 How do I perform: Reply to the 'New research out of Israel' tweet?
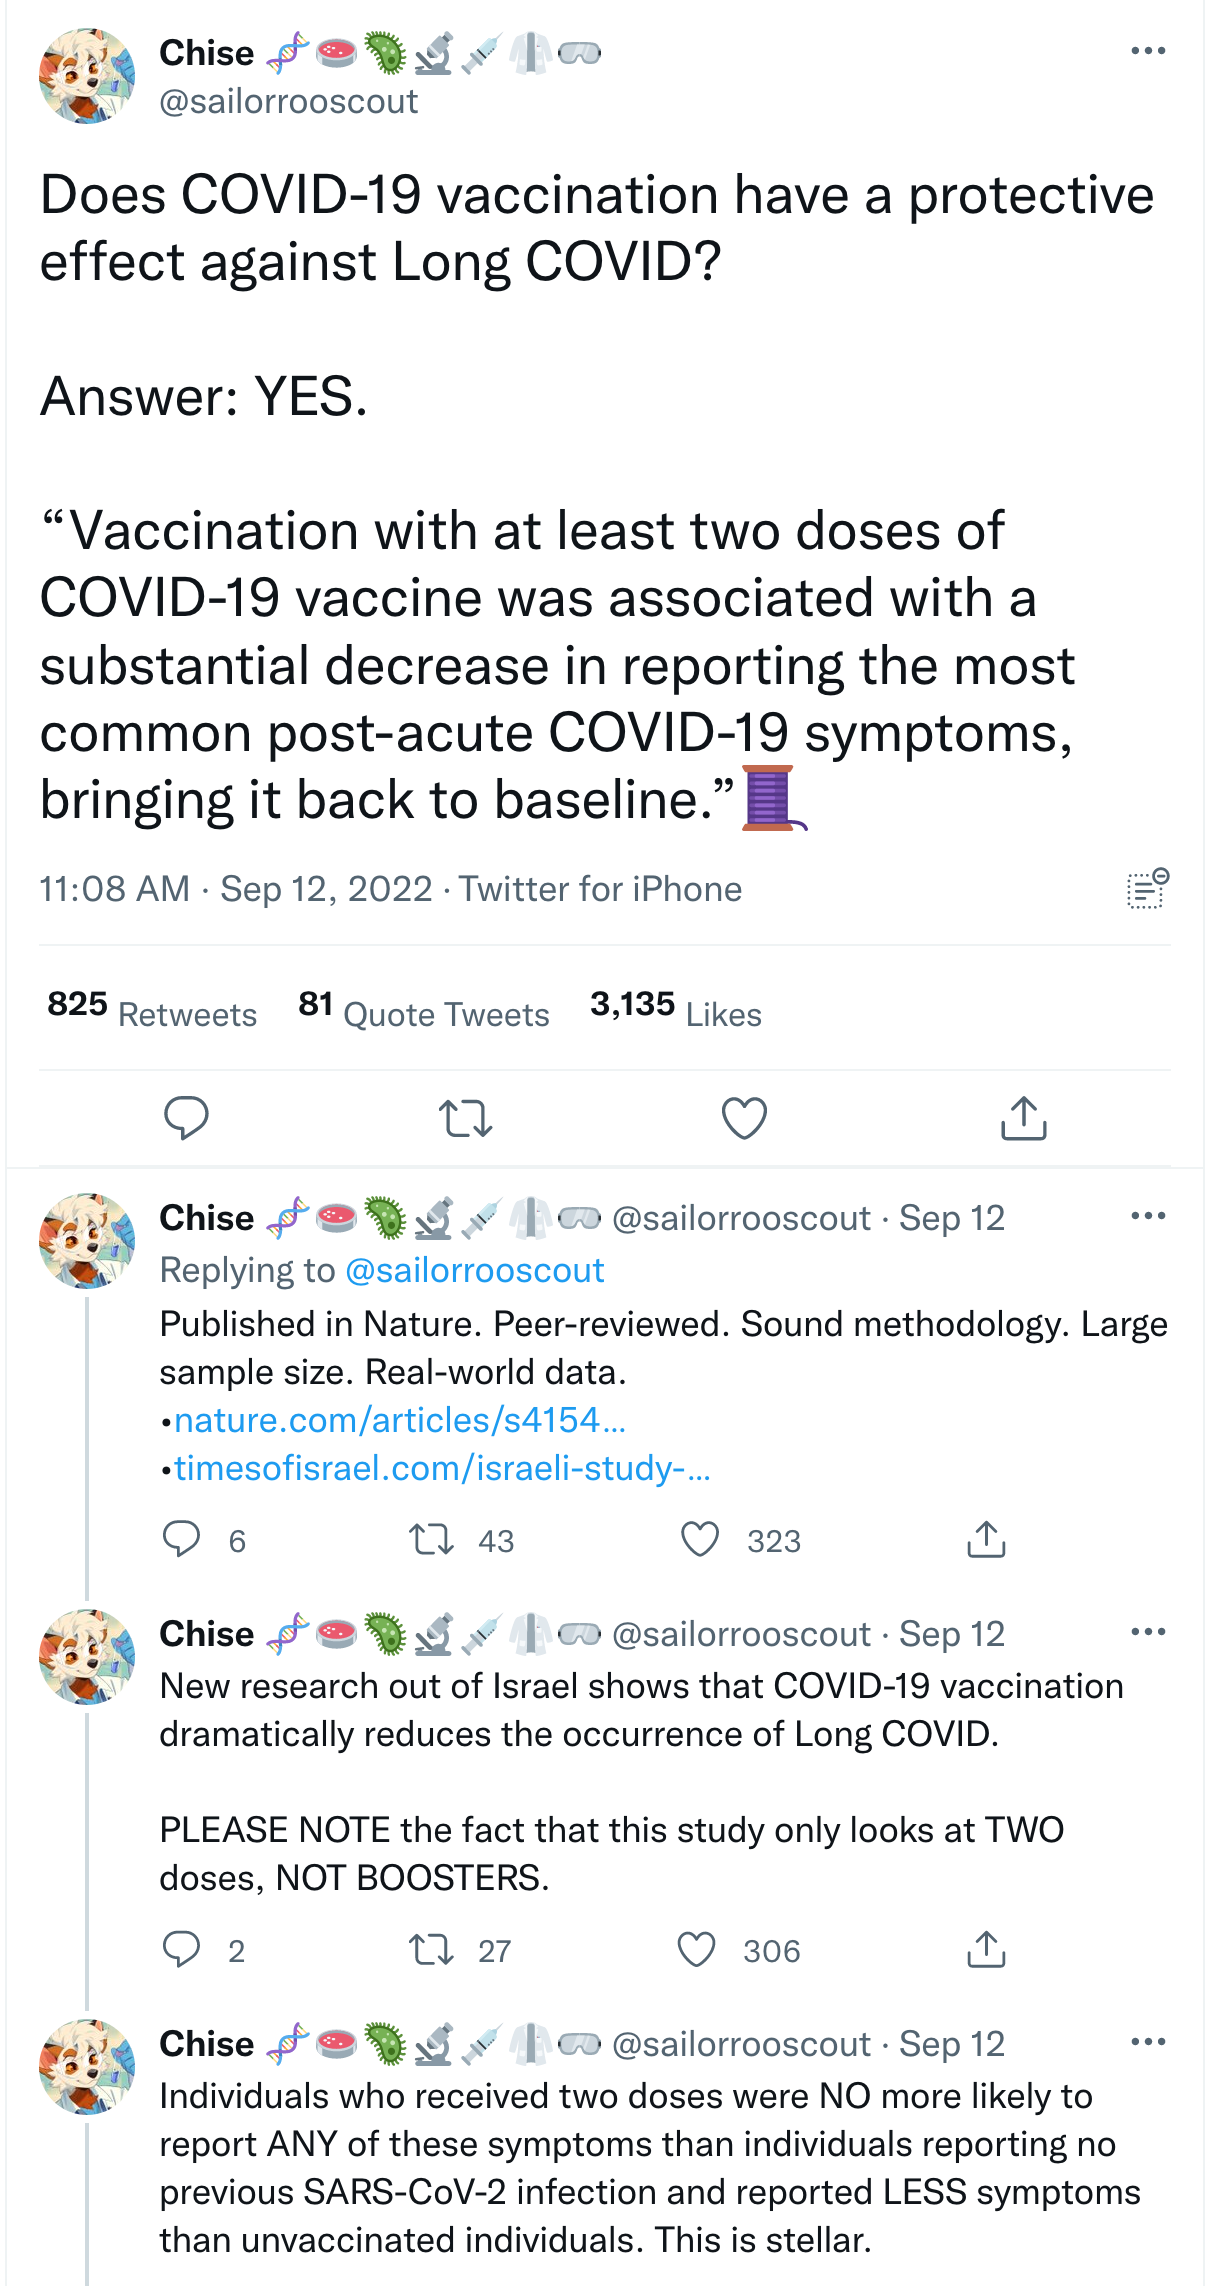pyautogui.click(x=182, y=1949)
